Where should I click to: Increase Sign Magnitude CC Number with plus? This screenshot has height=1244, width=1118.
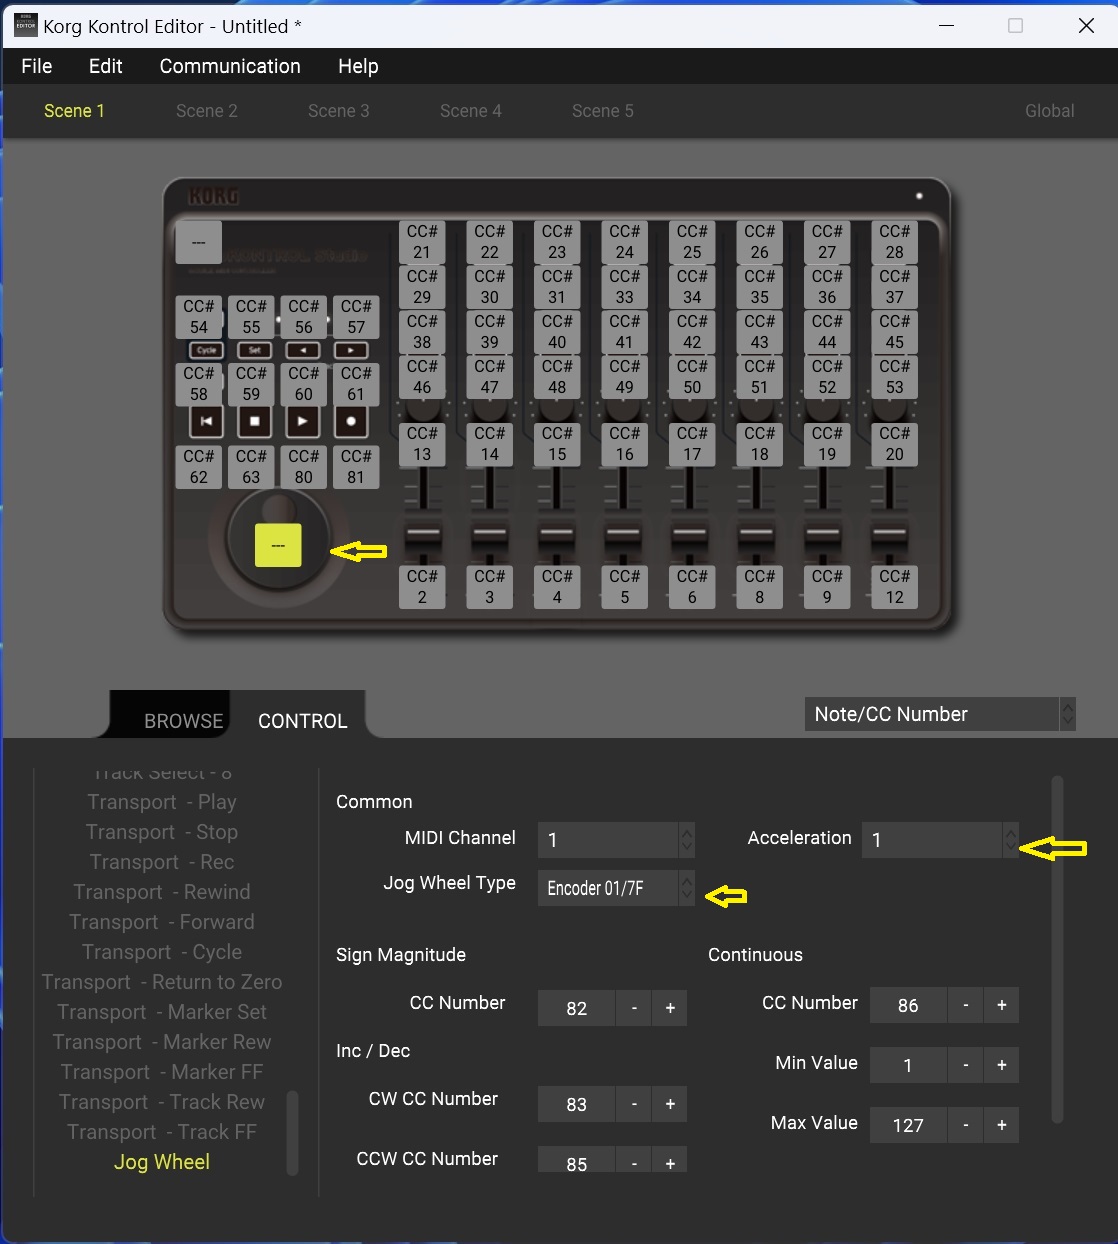(670, 1008)
